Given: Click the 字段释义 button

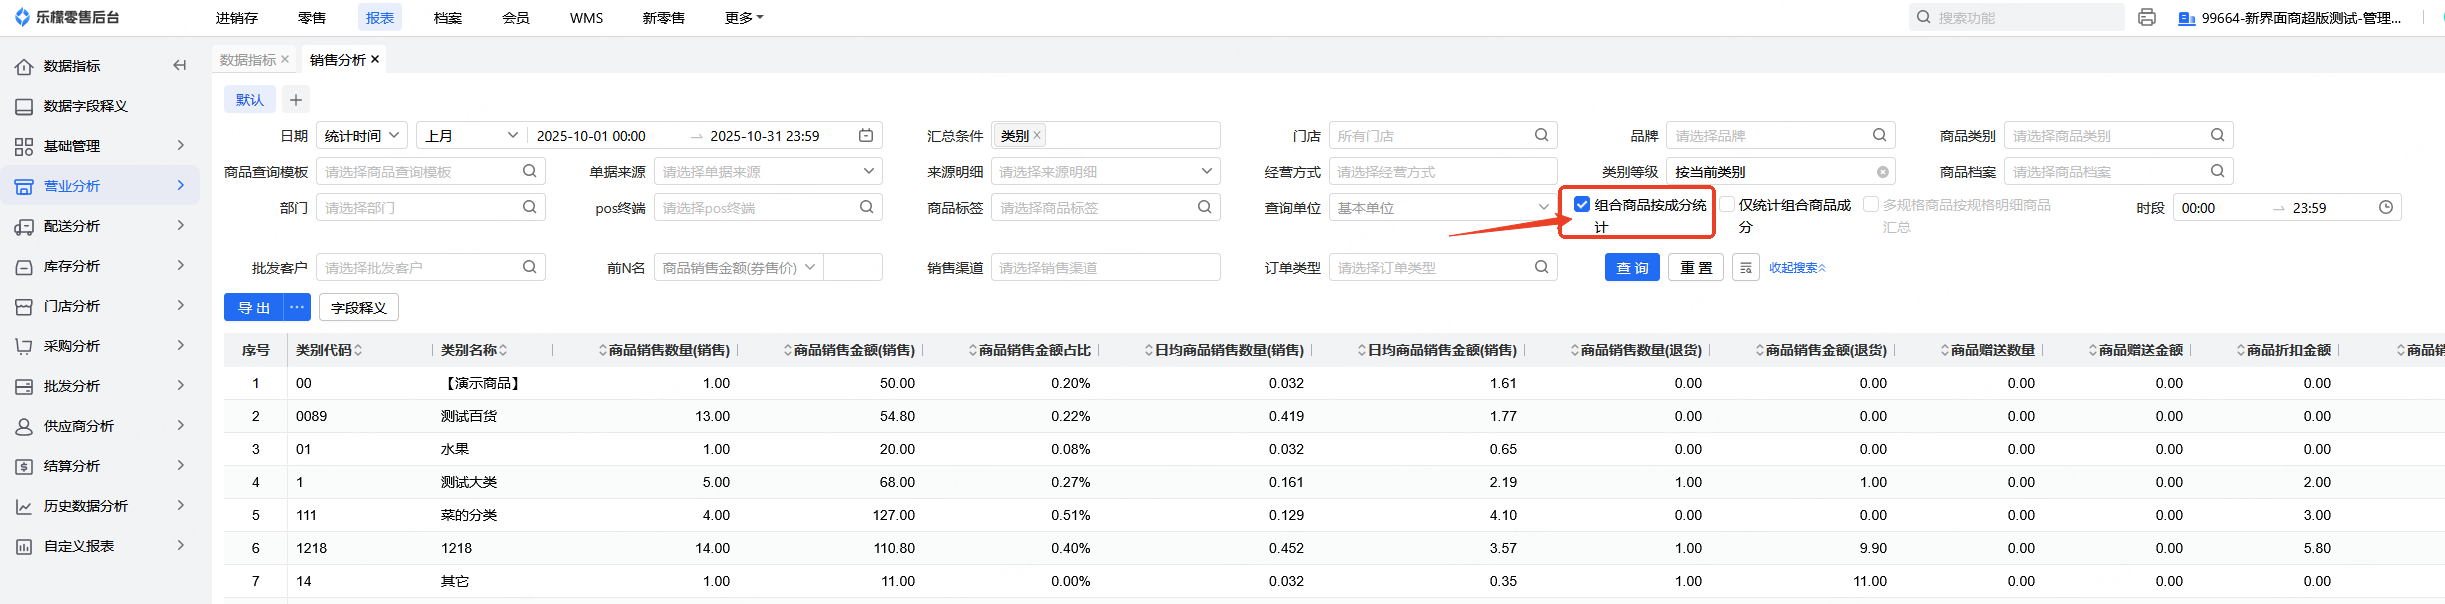Looking at the screenshot, I should pos(359,307).
